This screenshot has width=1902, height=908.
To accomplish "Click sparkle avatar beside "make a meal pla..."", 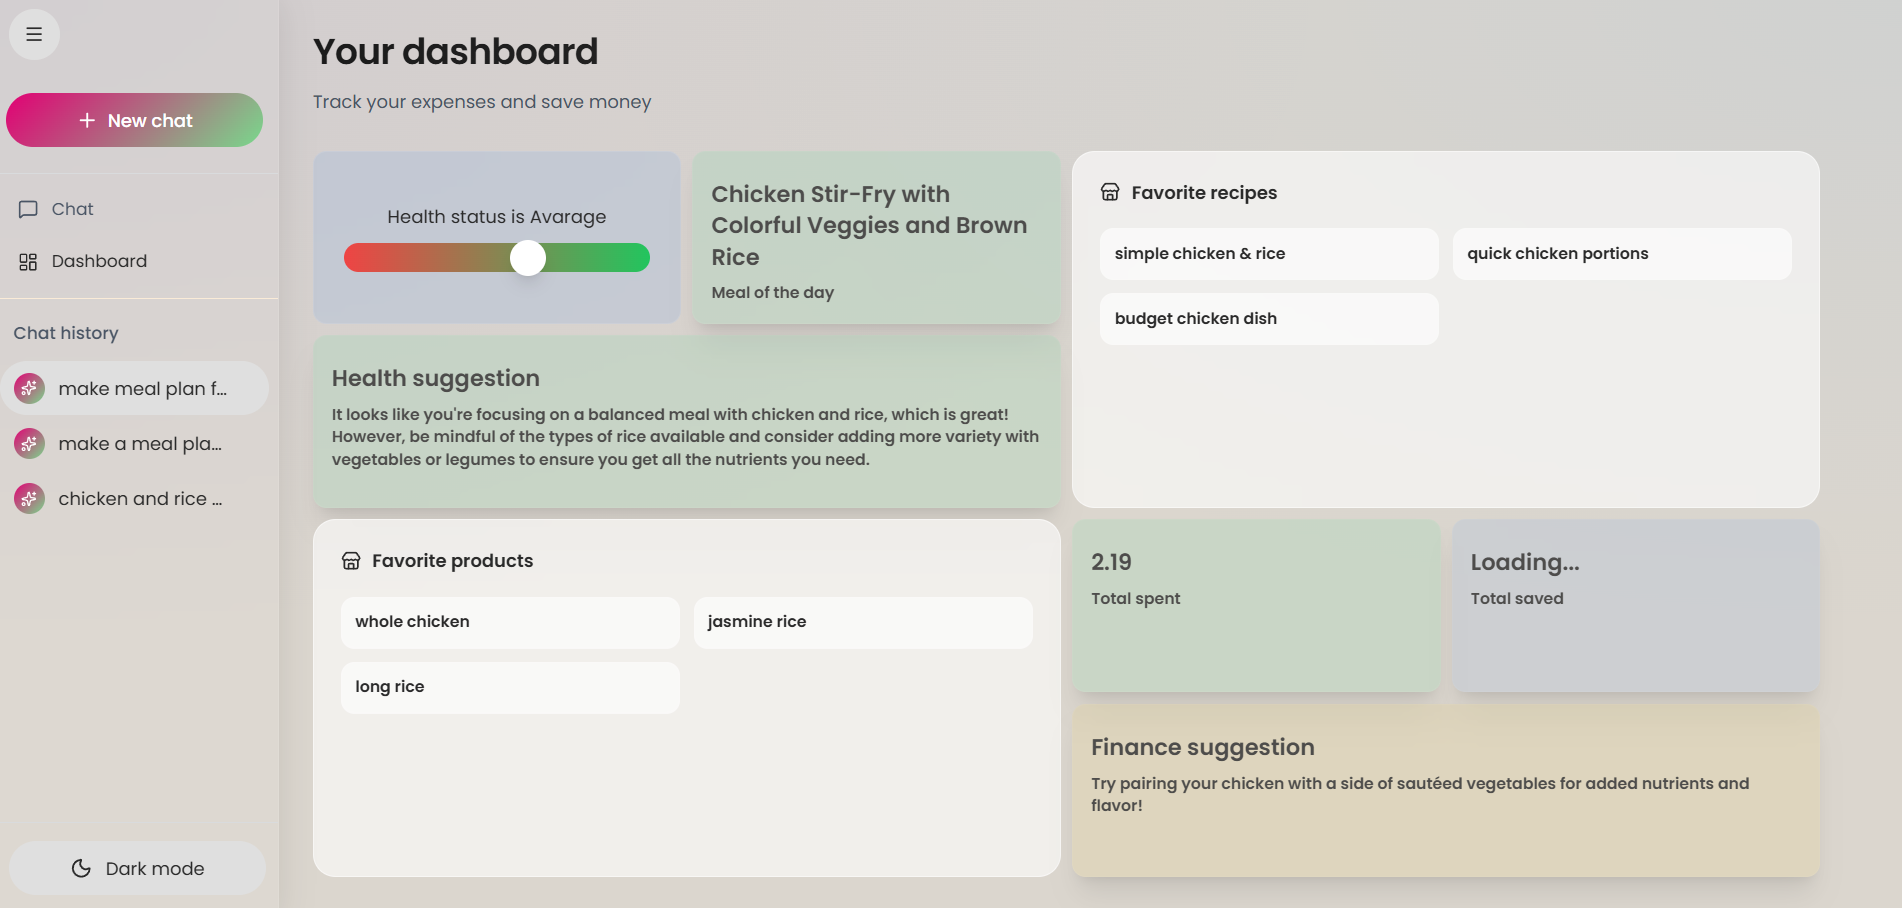I will click(x=29, y=443).
